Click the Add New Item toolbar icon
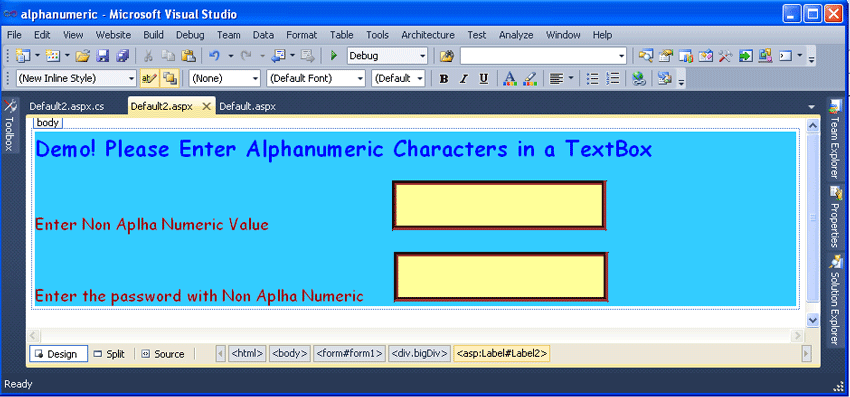Viewport: 850px width, 397px height. point(53,55)
